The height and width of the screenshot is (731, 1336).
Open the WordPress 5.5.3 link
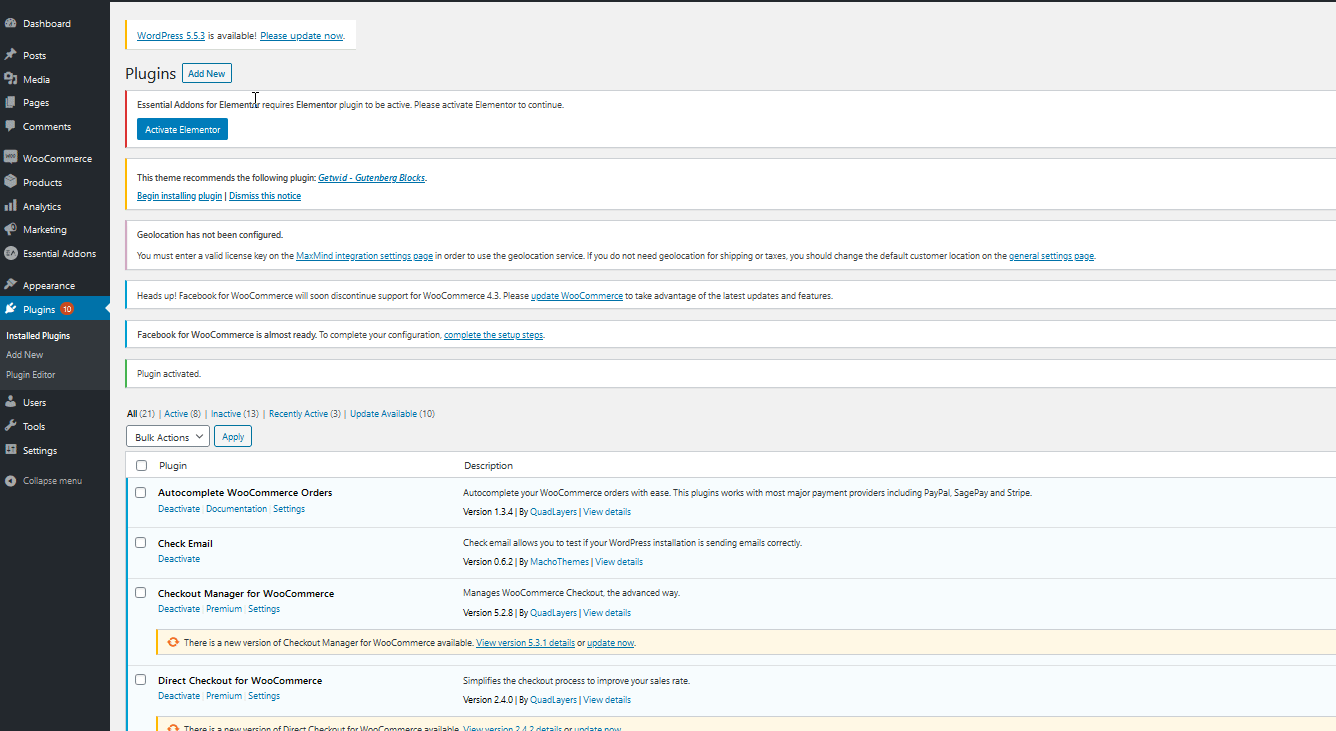click(171, 35)
